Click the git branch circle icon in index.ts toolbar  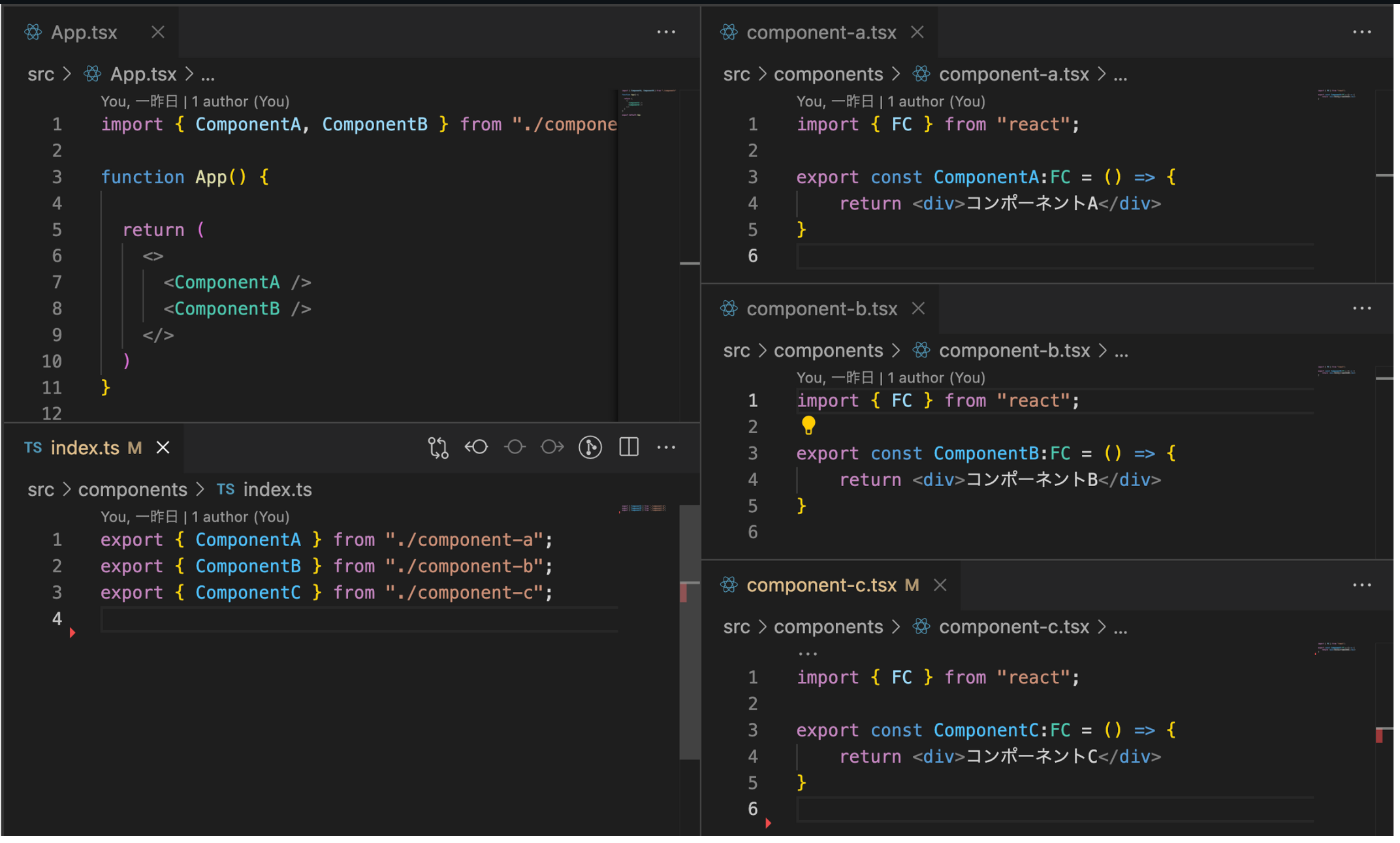coord(591,447)
